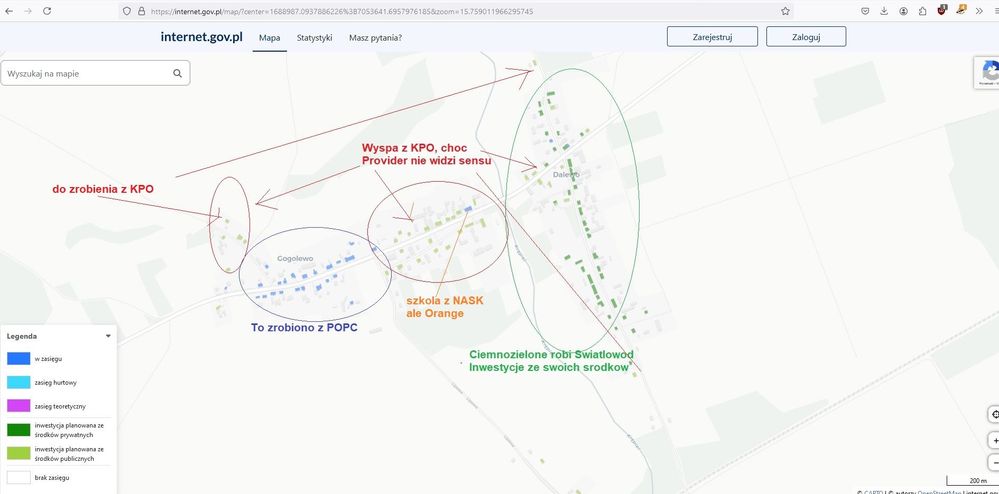
Task: Open browser downloads icon
Action: point(884,11)
